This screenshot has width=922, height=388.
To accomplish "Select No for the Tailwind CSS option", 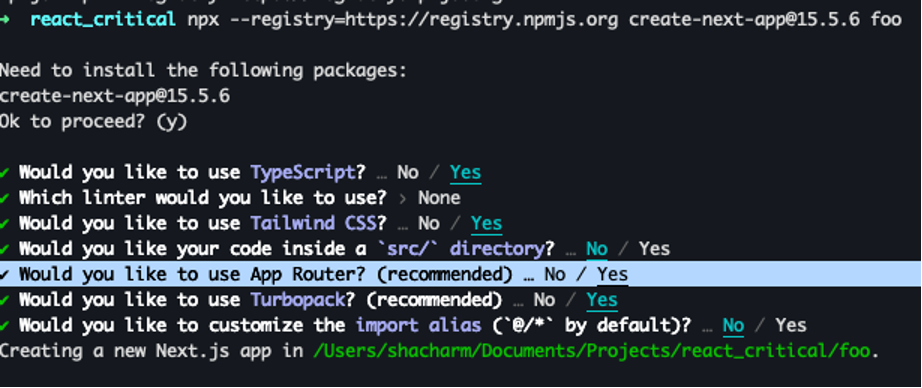I will pyautogui.click(x=429, y=223).
